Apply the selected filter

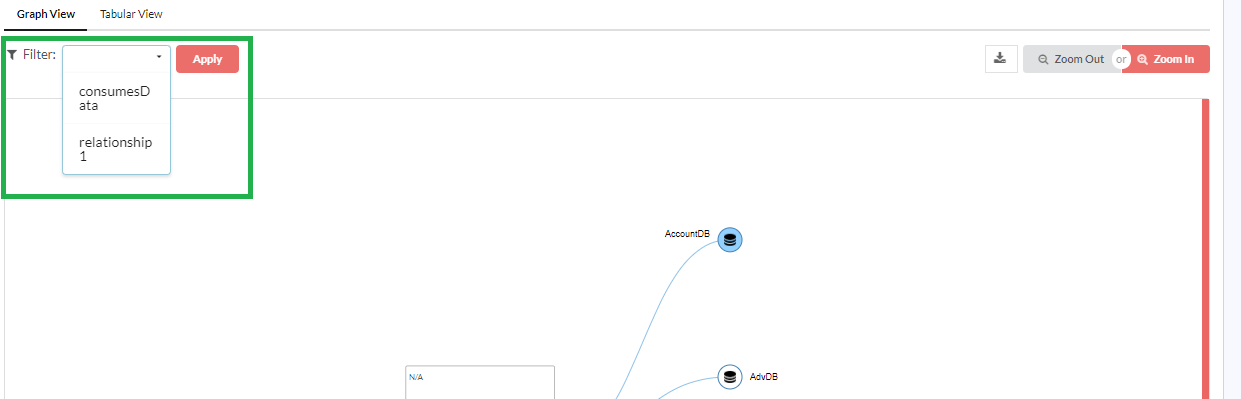coord(207,59)
